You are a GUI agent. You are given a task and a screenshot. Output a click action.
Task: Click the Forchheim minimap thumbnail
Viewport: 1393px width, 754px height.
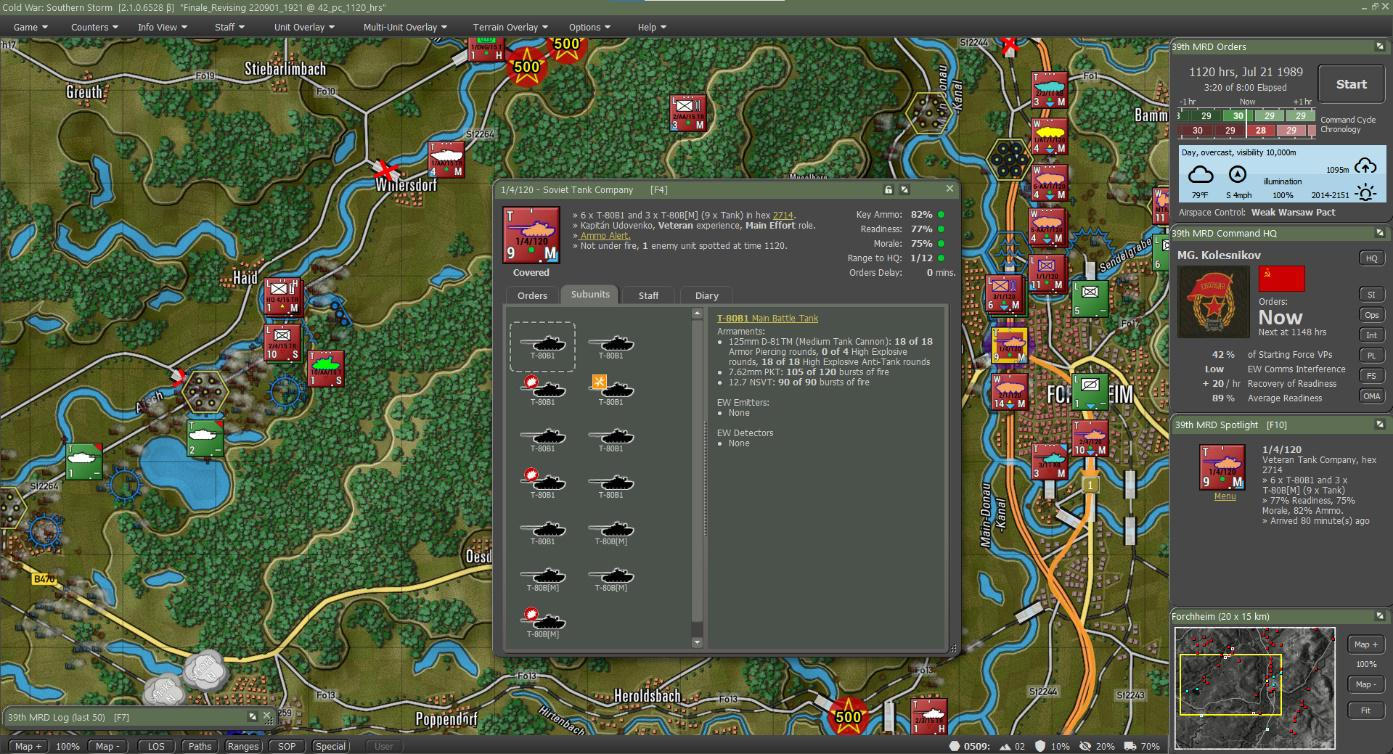tap(1255, 686)
